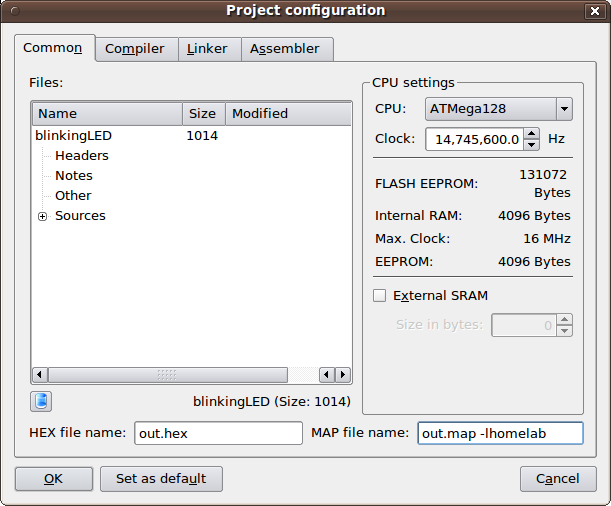The width and height of the screenshot is (611, 506).
Task: Click the blue database icon below file list
Action: pyautogui.click(x=41, y=401)
